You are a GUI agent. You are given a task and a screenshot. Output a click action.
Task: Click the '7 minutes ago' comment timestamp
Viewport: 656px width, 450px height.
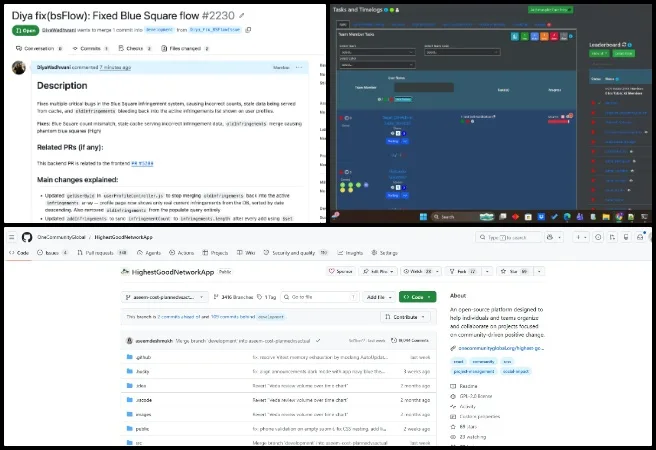pos(115,67)
